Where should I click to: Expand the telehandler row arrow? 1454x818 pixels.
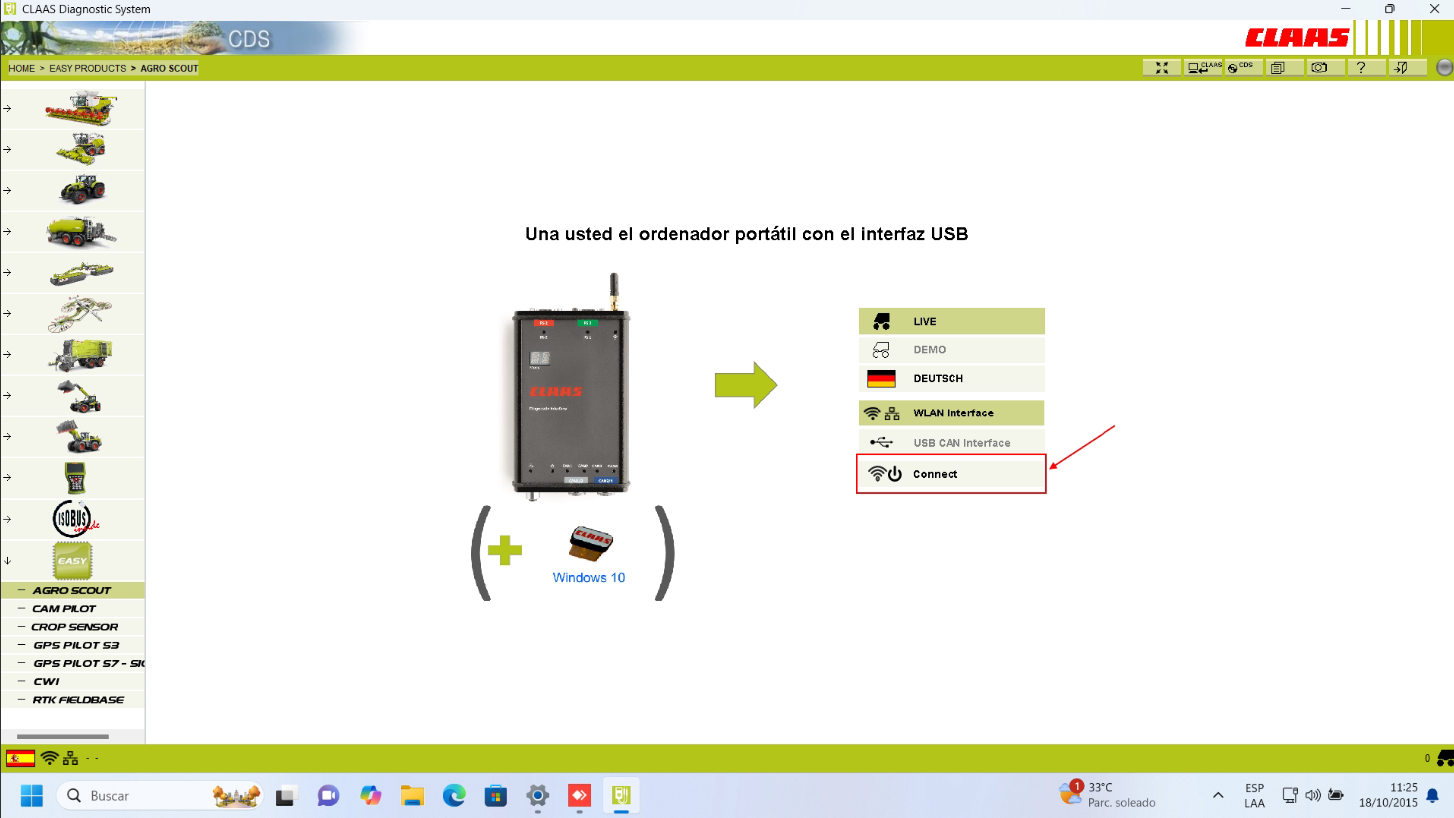[x=7, y=395]
